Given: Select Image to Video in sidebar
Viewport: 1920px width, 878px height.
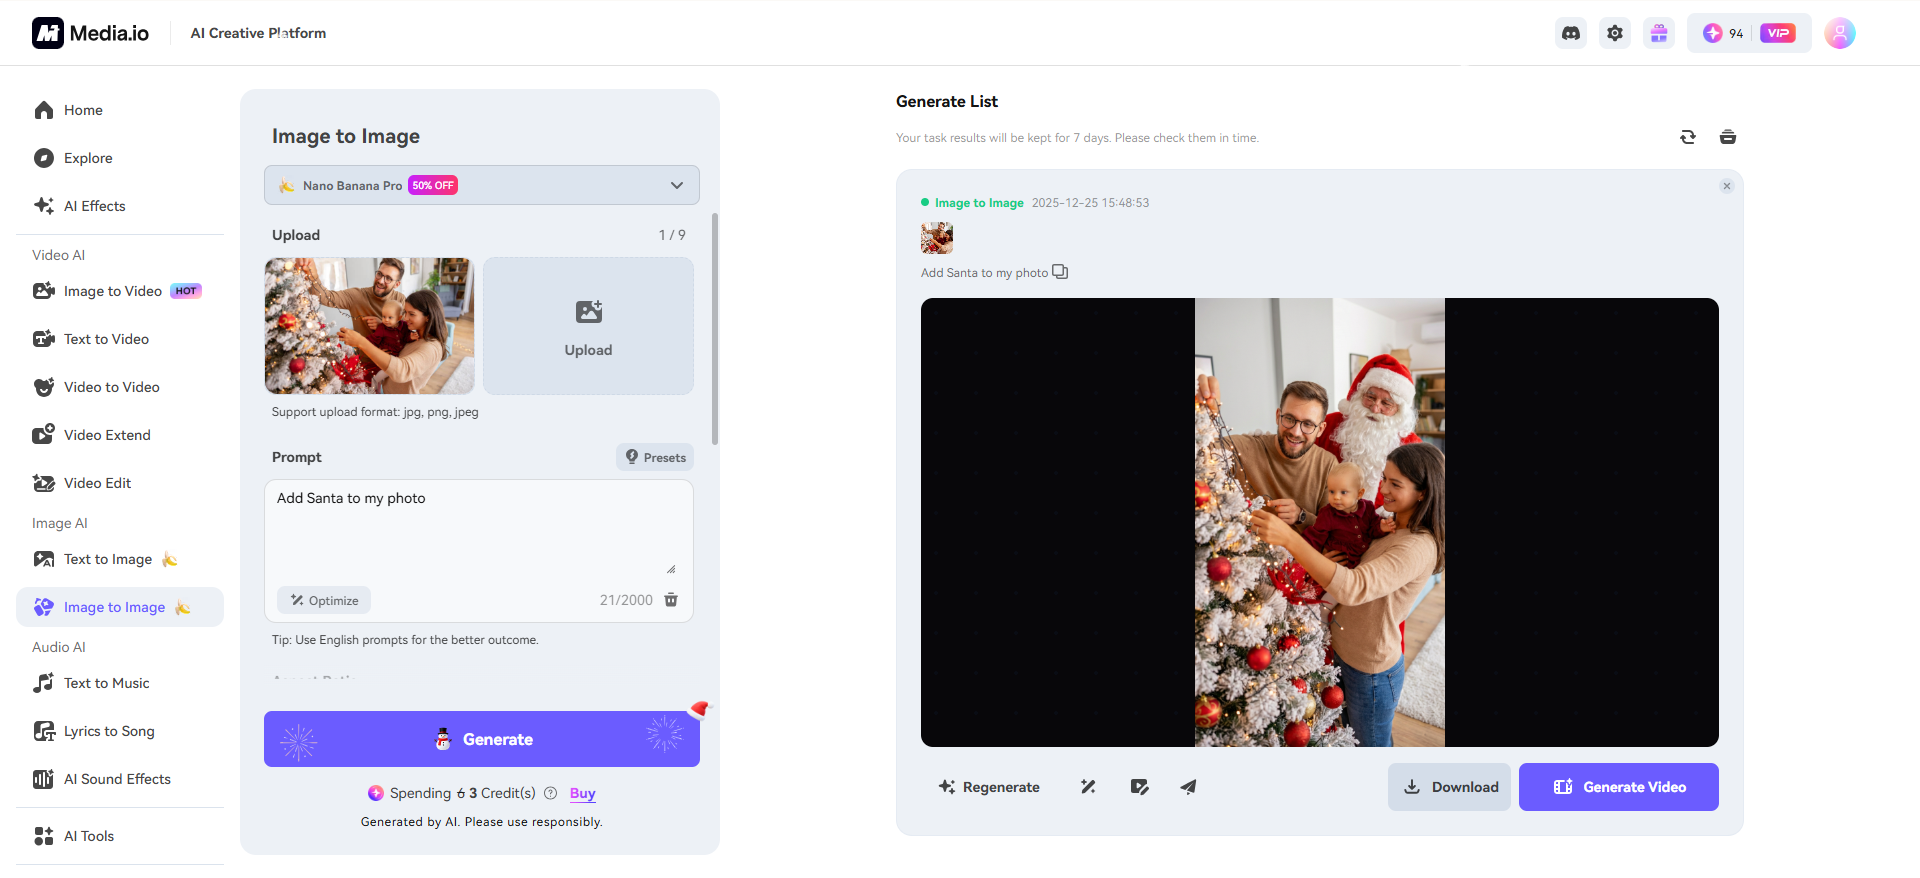Looking at the screenshot, I should tap(120, 291).
